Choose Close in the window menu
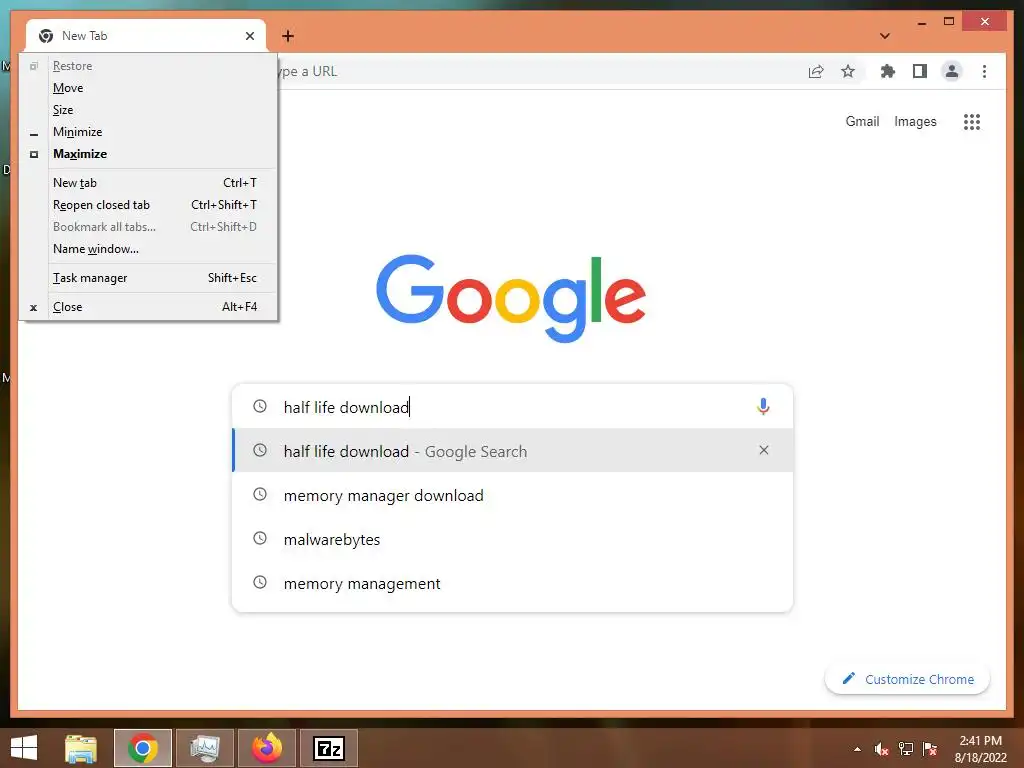Viewport: 1024px width, 768px height. [x=149, y=307]
